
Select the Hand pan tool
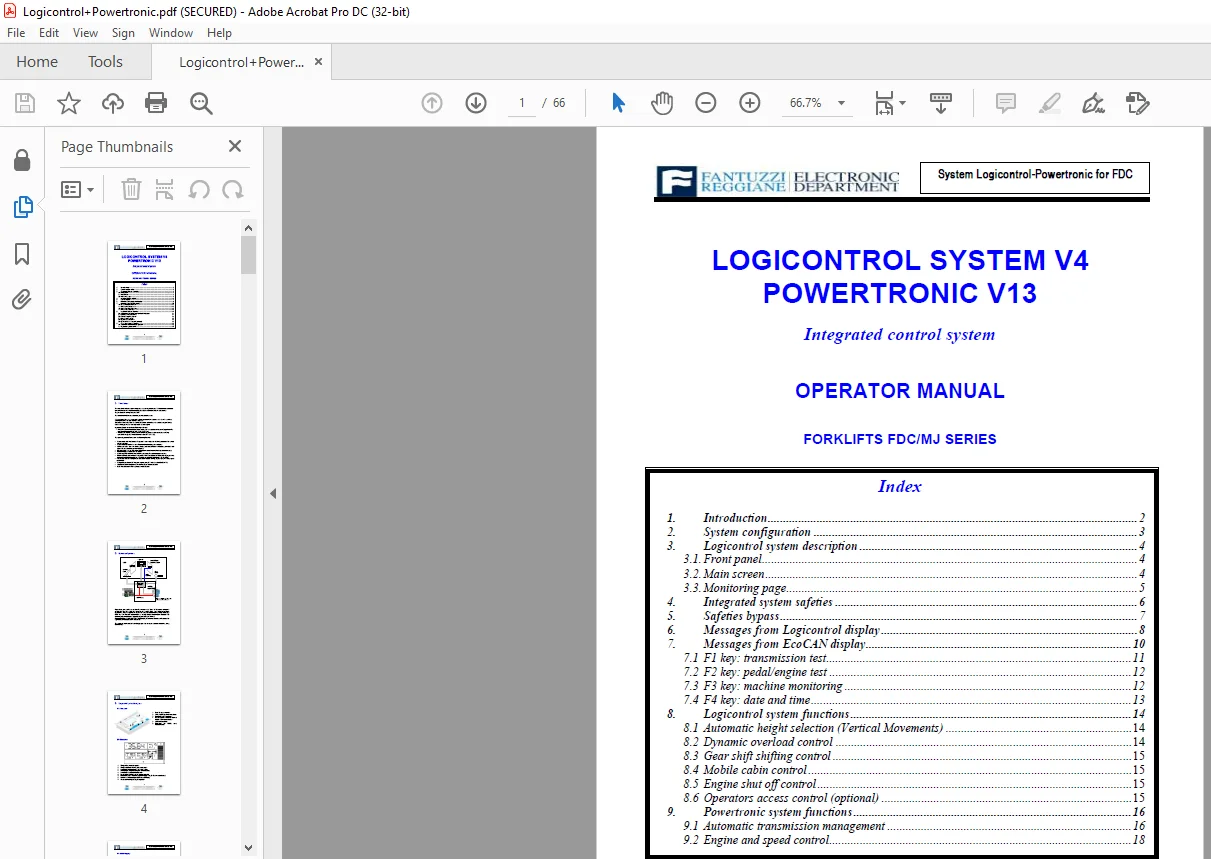click(662, 103)
